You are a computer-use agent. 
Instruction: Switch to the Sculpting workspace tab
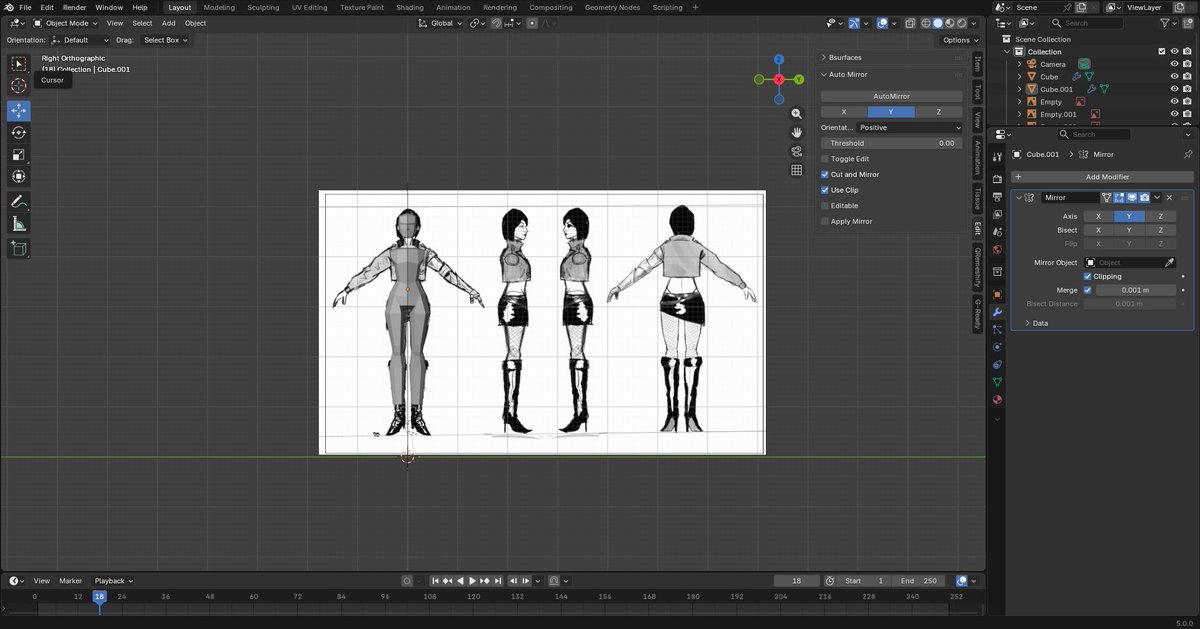[263, 7]
